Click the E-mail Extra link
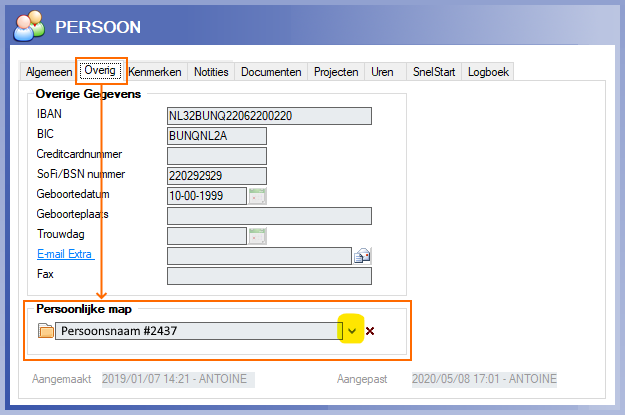This screenshot has width=625, height=415. pyautogui.click(x=65, y=254)
